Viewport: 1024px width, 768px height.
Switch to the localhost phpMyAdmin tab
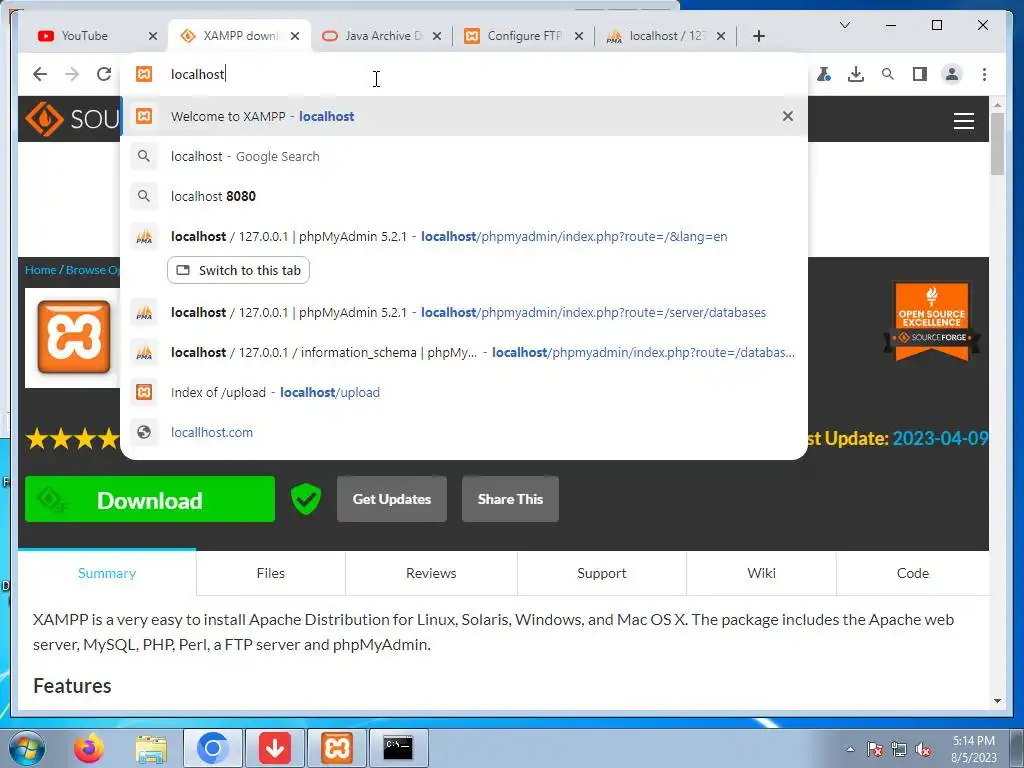658,36
